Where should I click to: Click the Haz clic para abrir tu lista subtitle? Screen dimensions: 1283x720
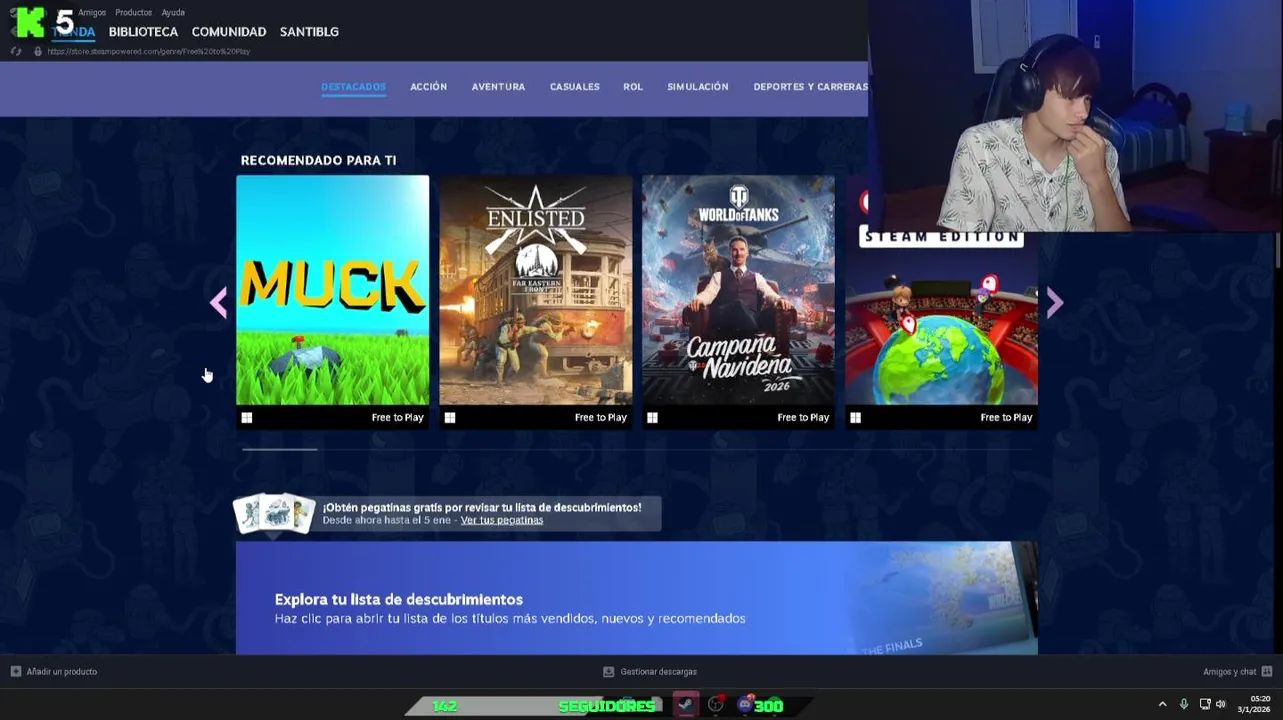(510, 619)
